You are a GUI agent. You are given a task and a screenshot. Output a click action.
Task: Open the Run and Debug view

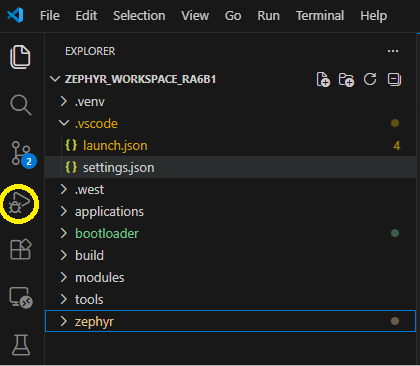pyautogui.click(x=19, y=203)
